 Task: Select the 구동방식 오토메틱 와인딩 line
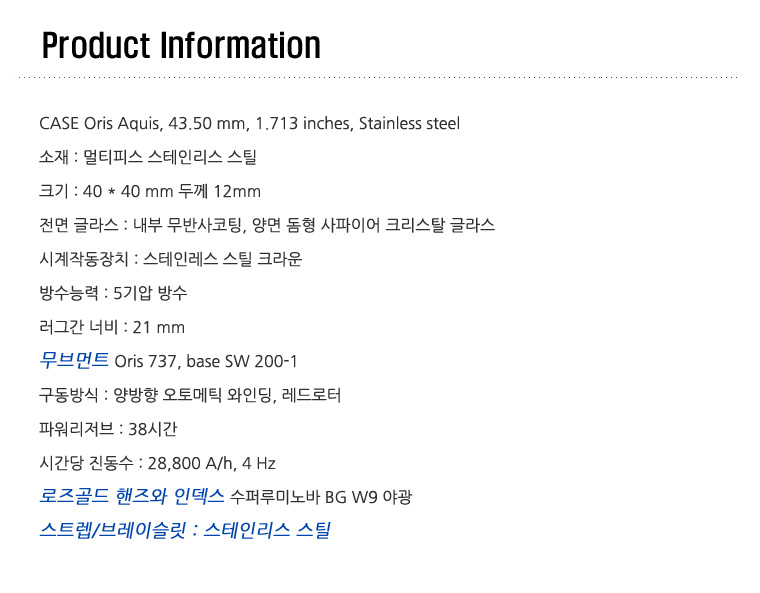(190, 395)
